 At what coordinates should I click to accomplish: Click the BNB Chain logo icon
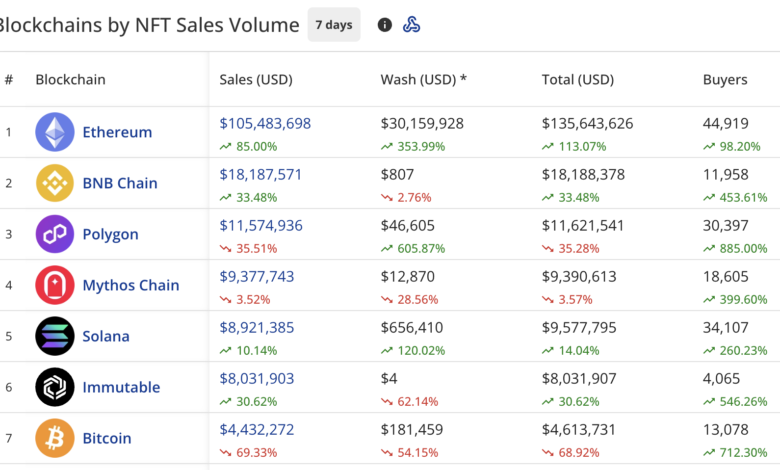point(55,183)
